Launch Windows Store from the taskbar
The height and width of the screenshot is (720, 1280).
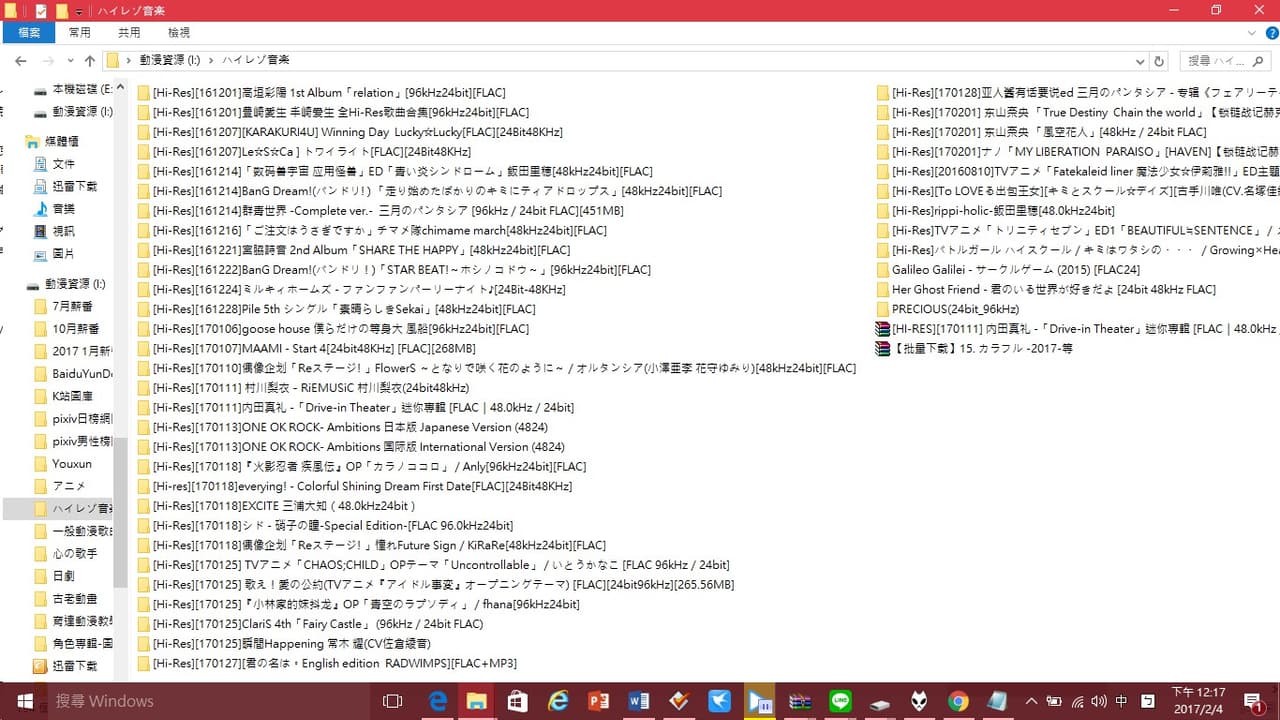tap(517, 701)
